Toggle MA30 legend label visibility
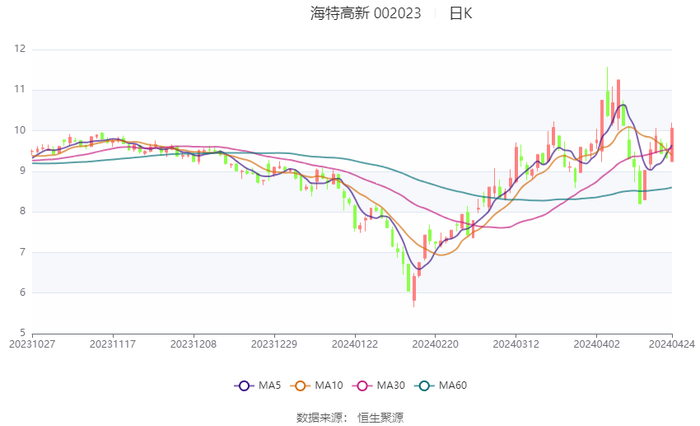 click(x=391, y=385)
